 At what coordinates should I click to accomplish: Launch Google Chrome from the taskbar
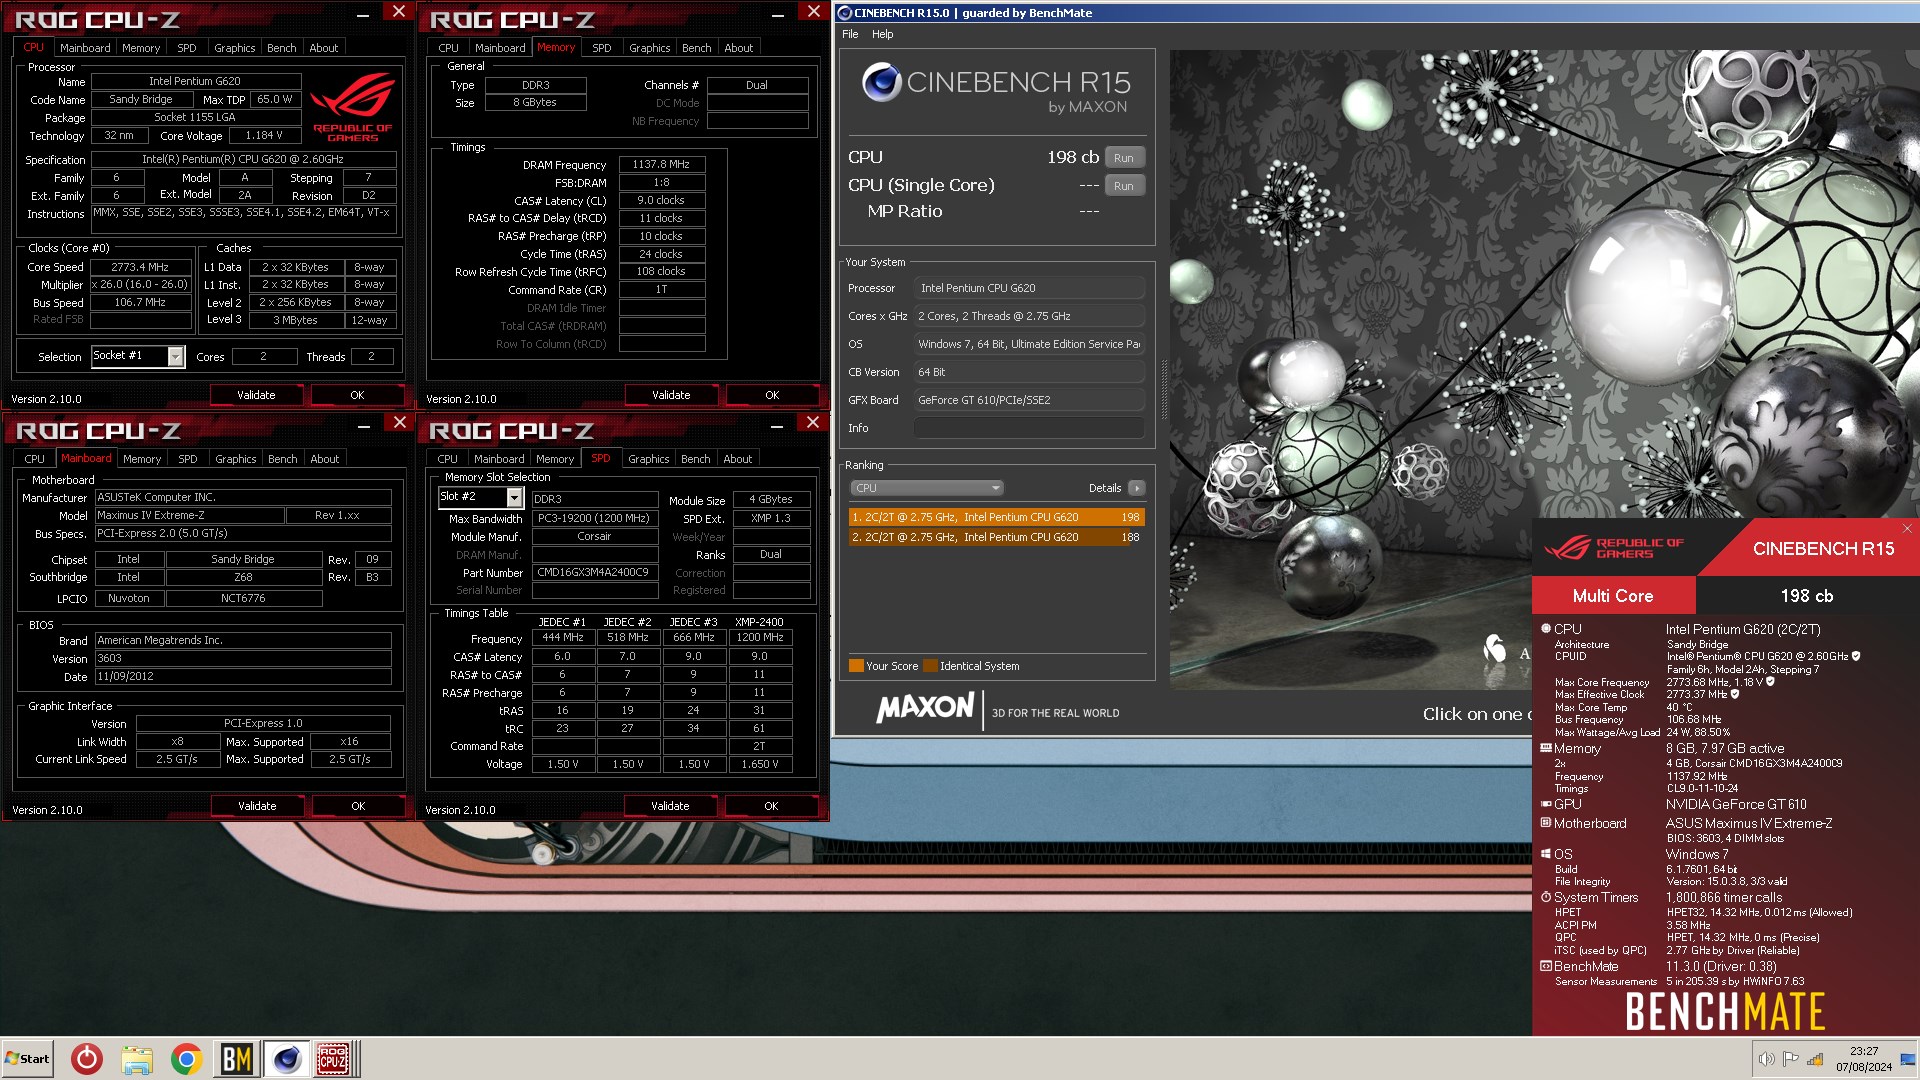click(187, 1059)
